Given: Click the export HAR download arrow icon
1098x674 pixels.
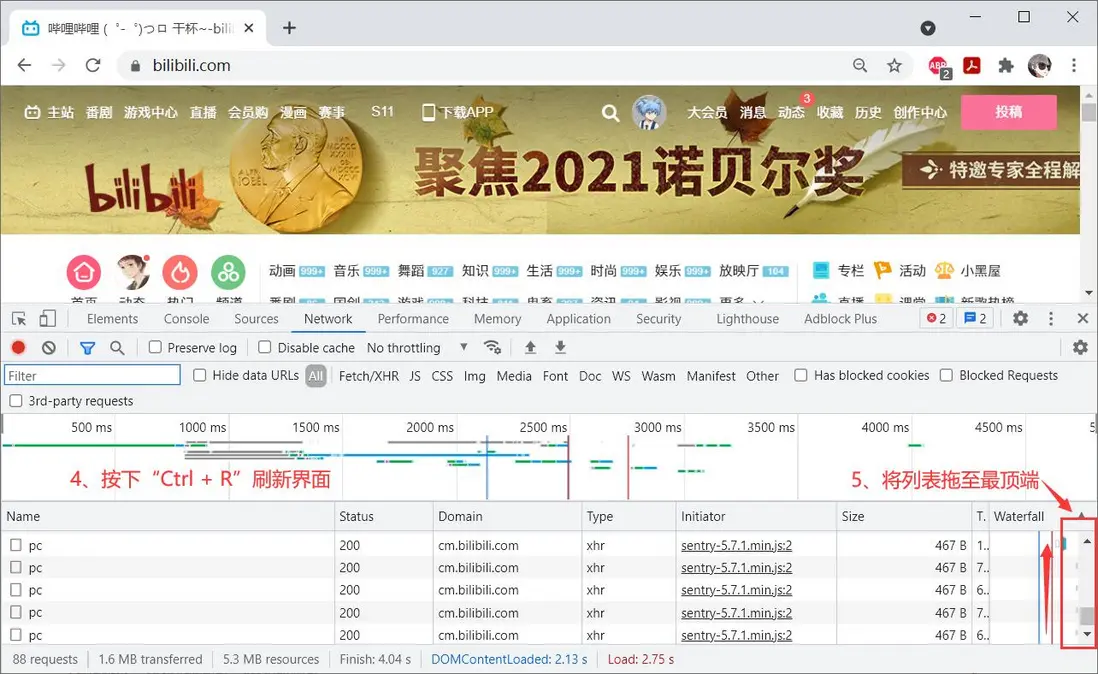Looking at the screenshot, I should tap(560, 347).
